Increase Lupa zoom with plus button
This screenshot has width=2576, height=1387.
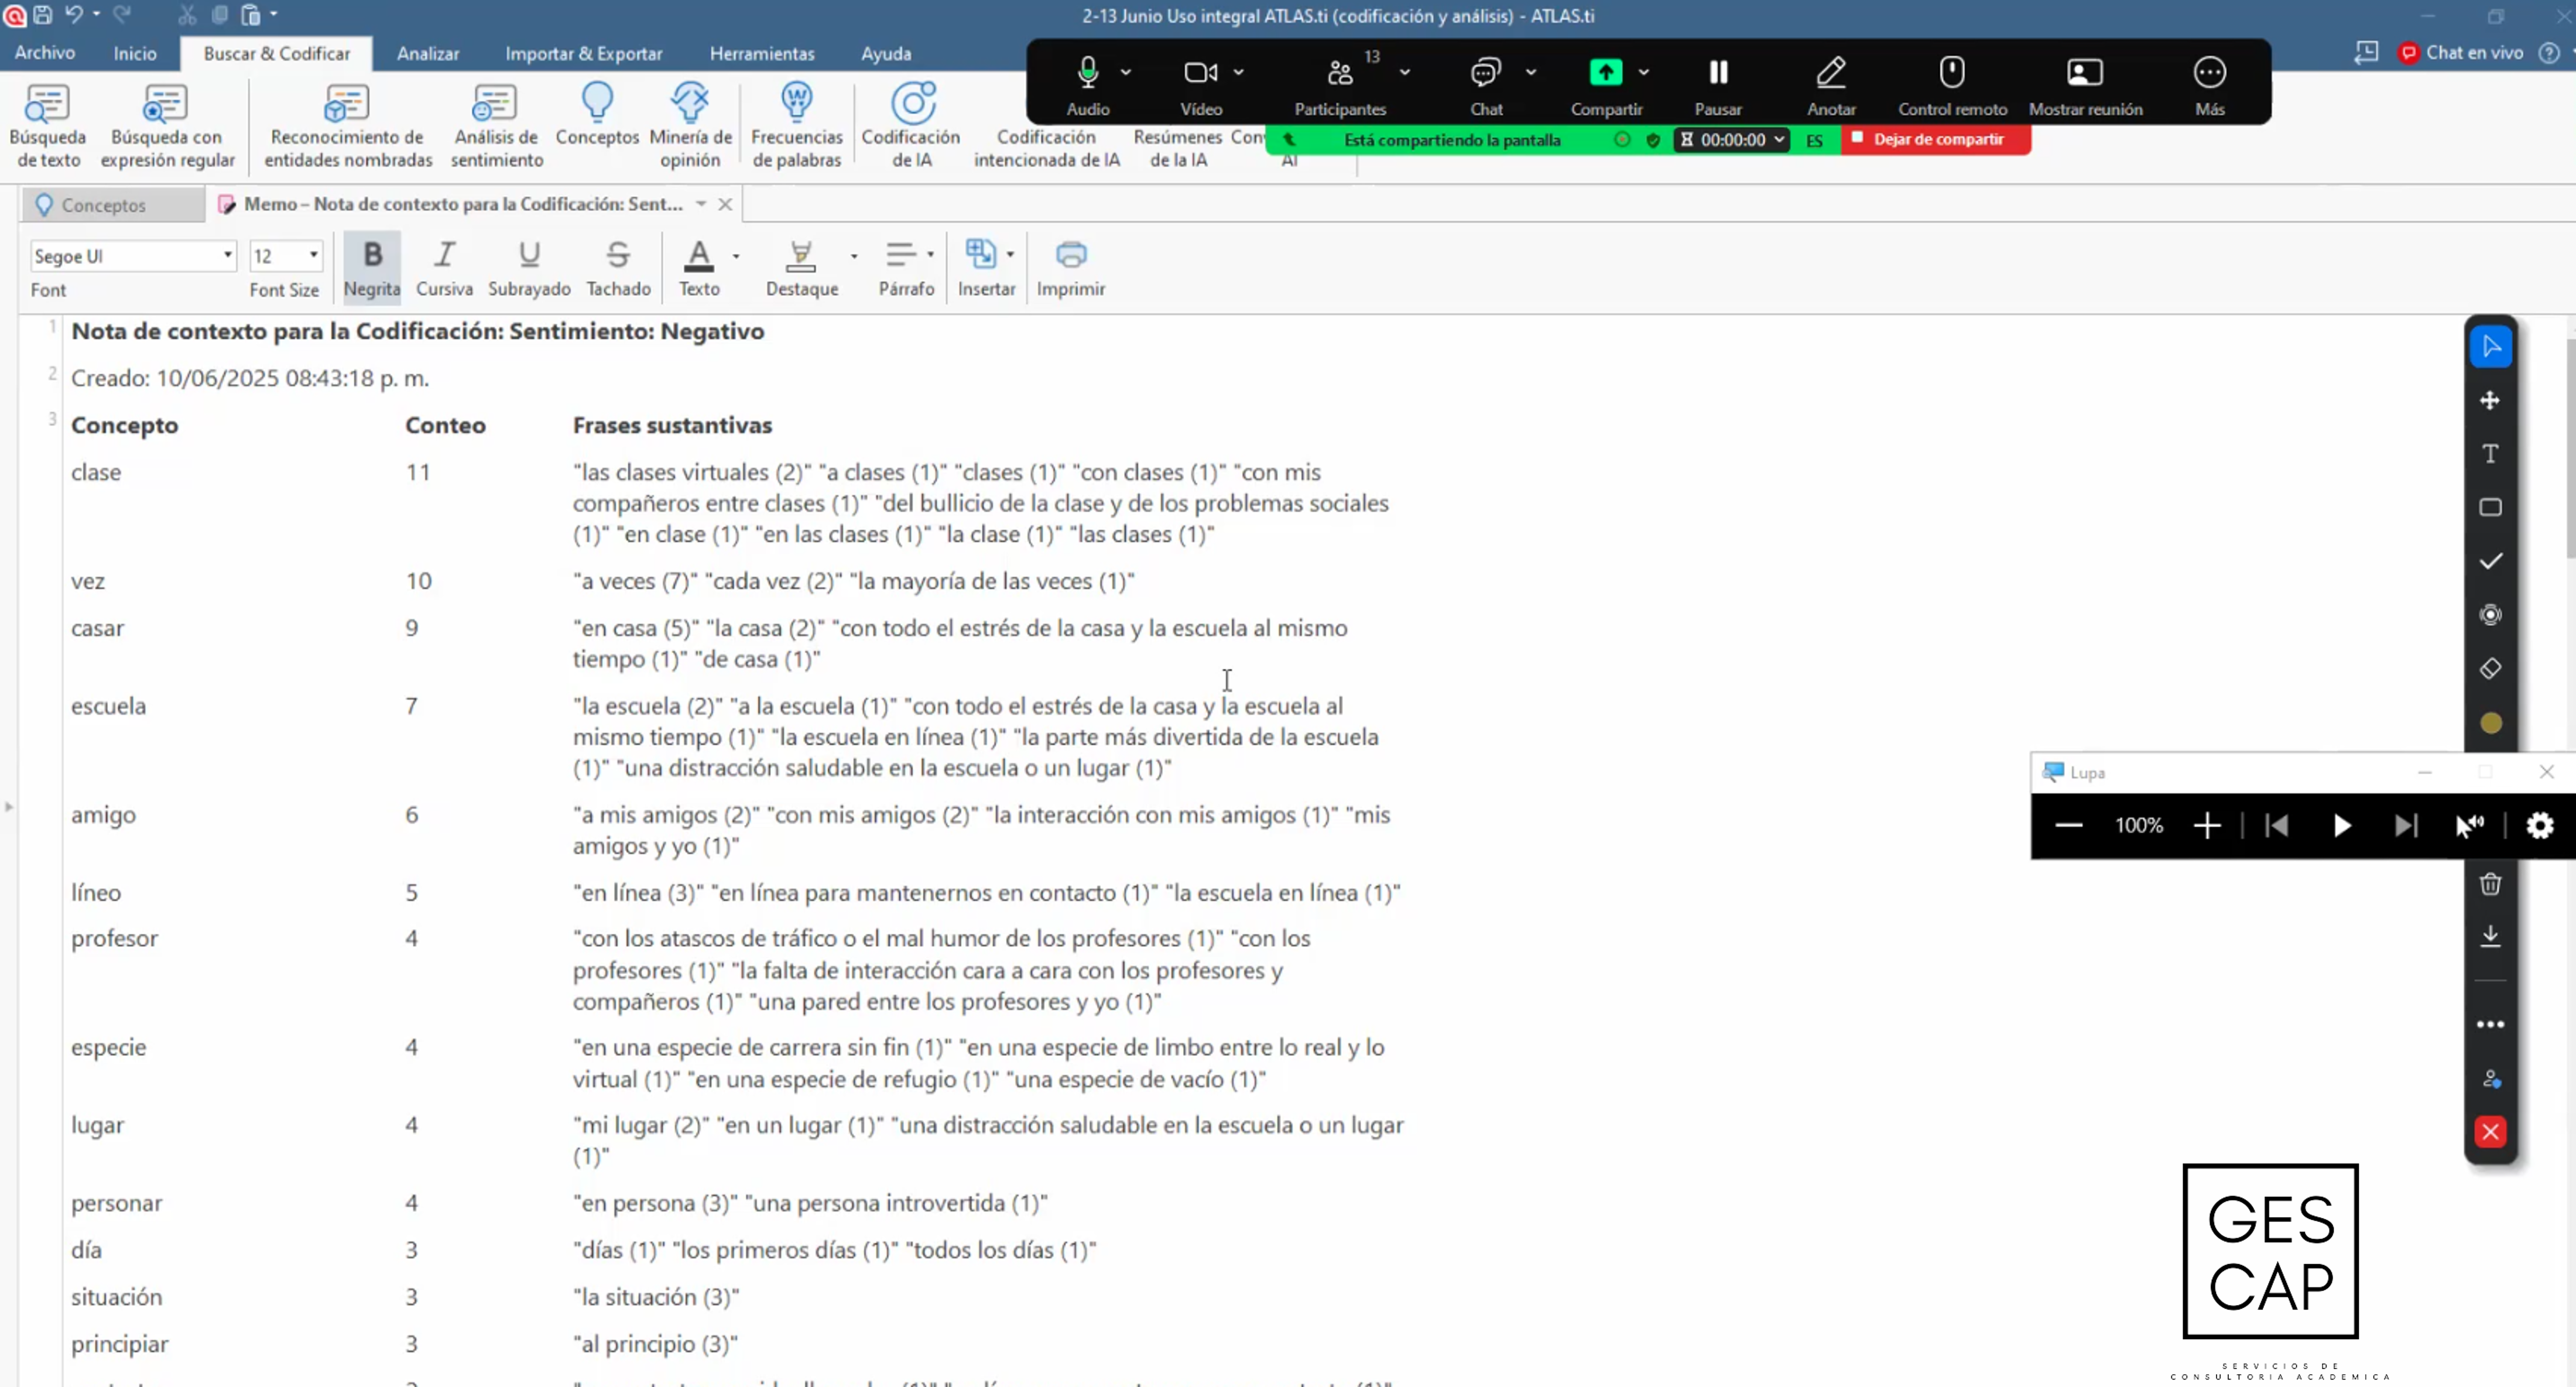click(x=2207, y=825)
